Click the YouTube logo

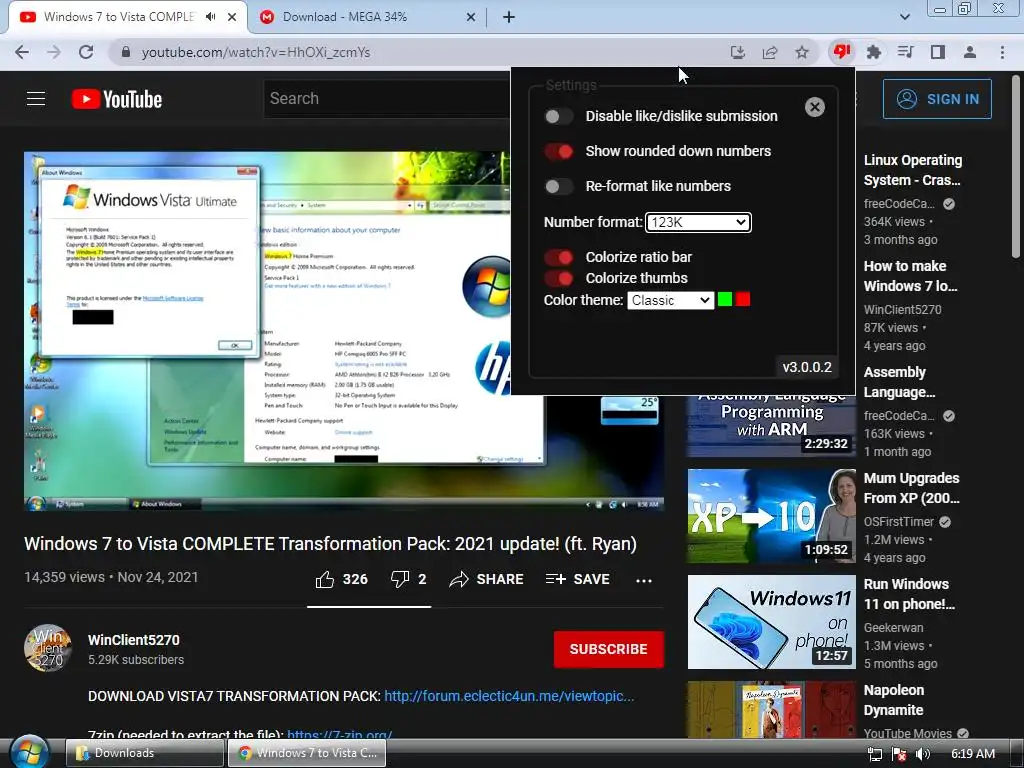click(x=117, y=99)
